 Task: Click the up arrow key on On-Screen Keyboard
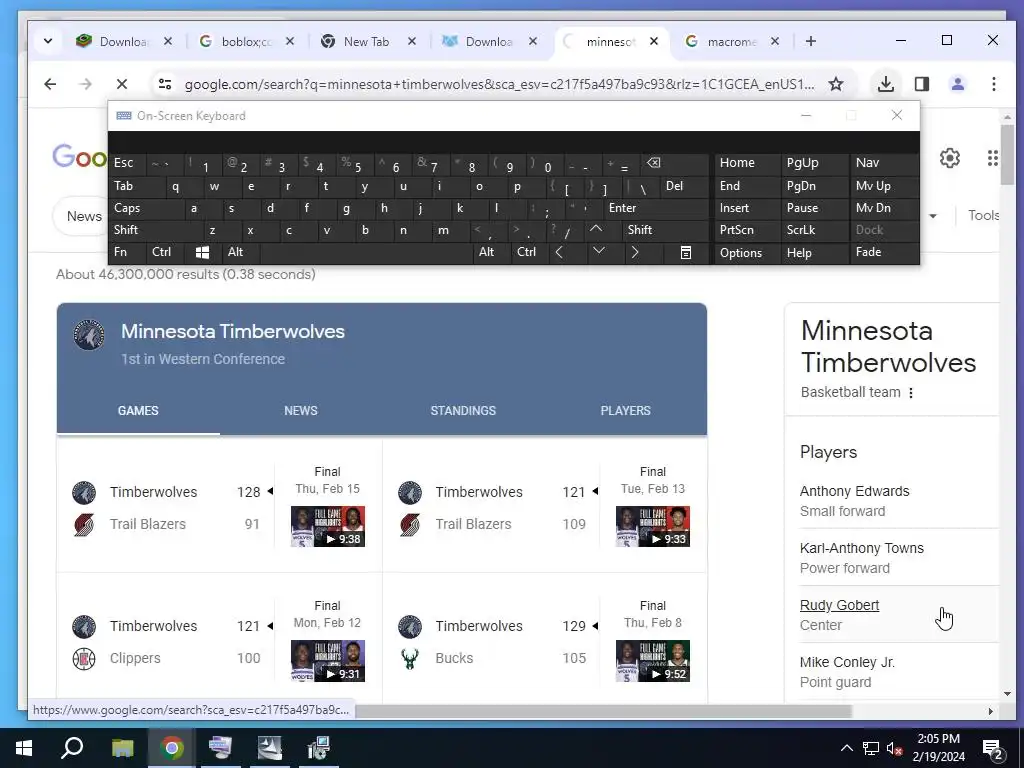[596, 229]
